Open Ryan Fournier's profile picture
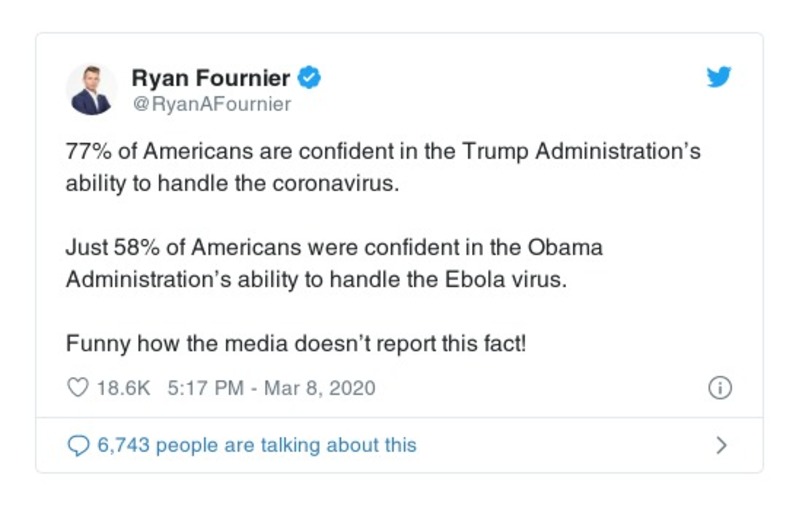 91,88
